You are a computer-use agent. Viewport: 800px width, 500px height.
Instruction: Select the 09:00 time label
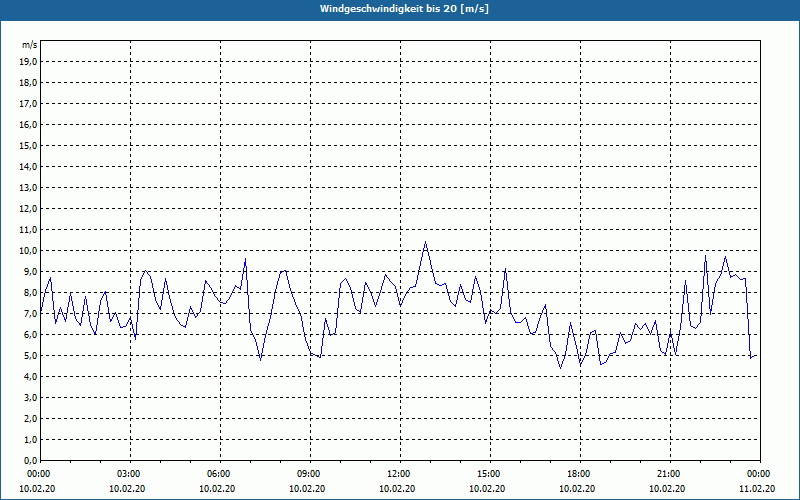click(x=310, y=474)
